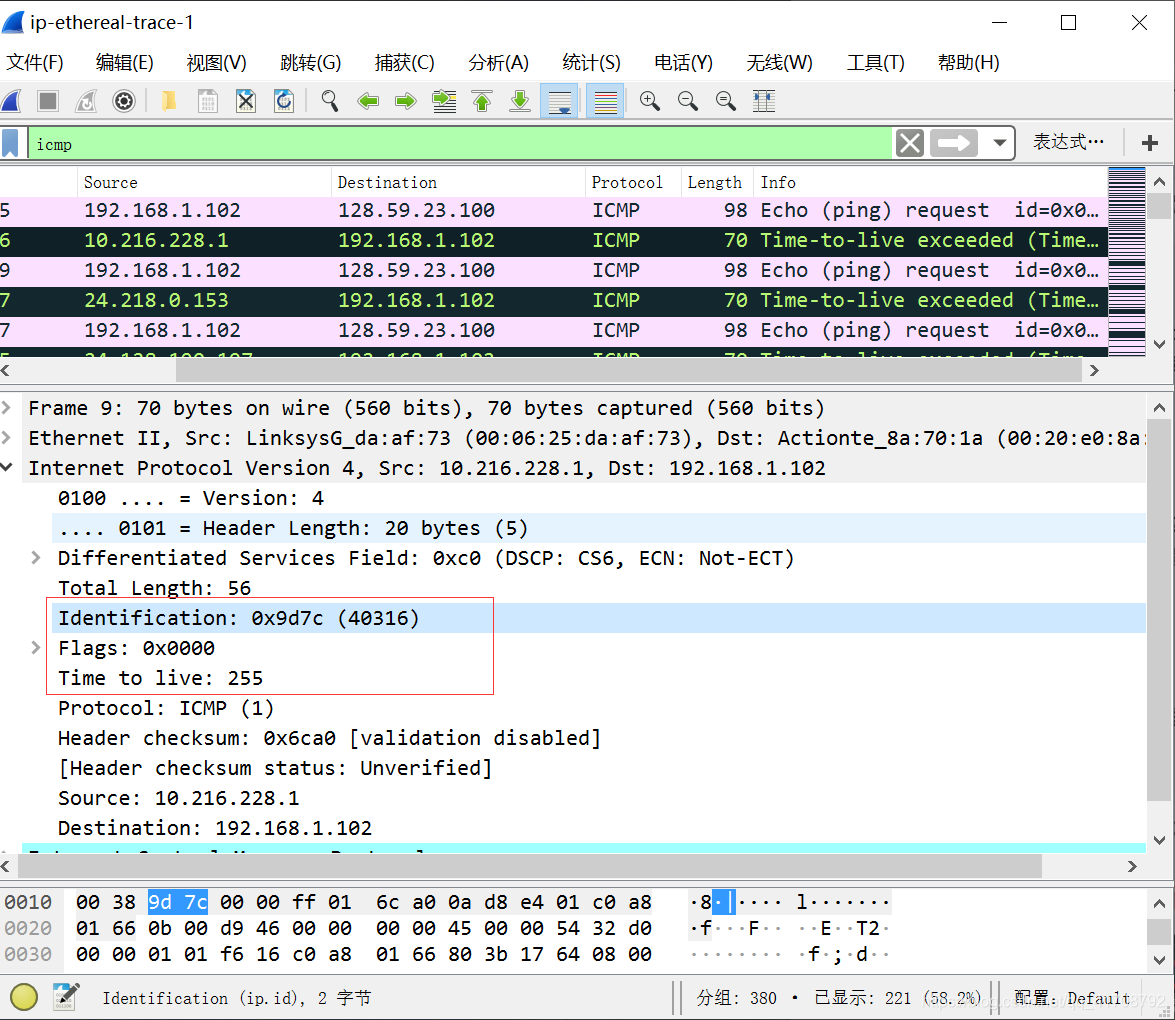Image resolution: width=1175 pixels, height=1020 pixels.
Task: Open the 工具(T) menu
Action: [875, 62]
